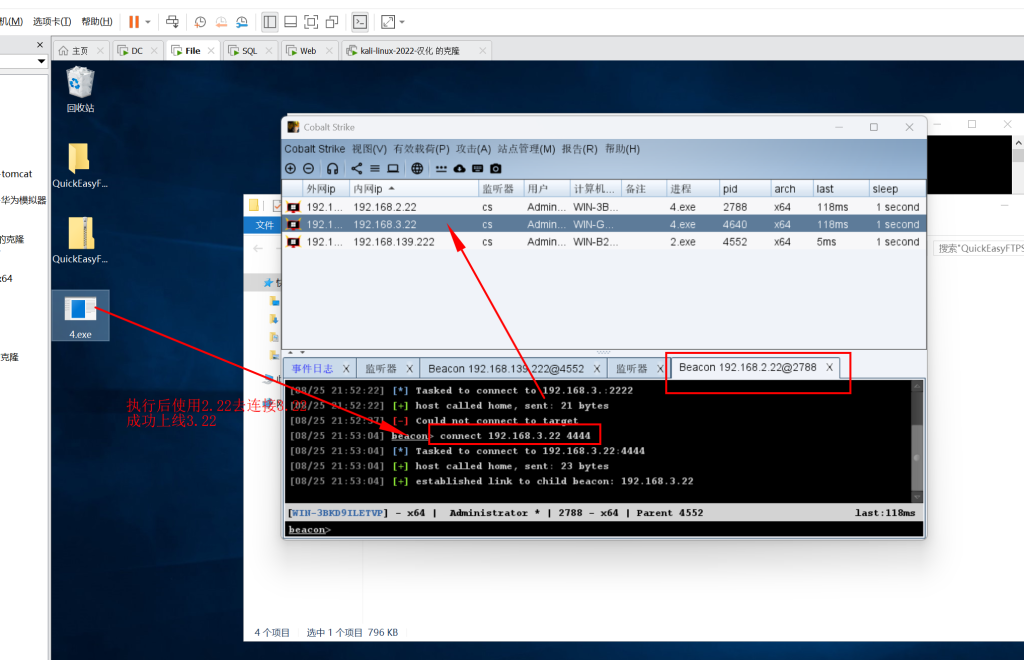Open the 报告(R) menu

(x=579, y=149)
